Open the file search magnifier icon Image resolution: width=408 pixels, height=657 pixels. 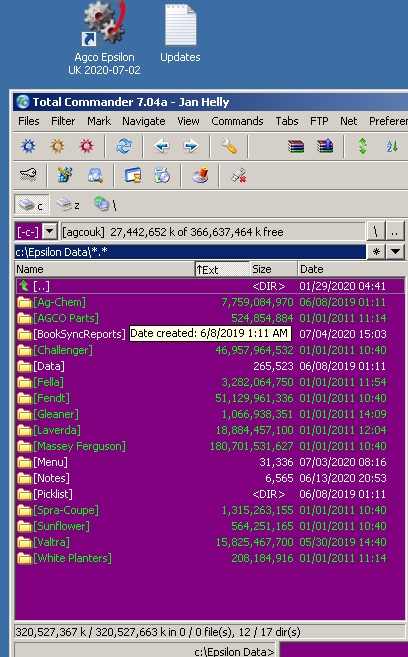95,175
